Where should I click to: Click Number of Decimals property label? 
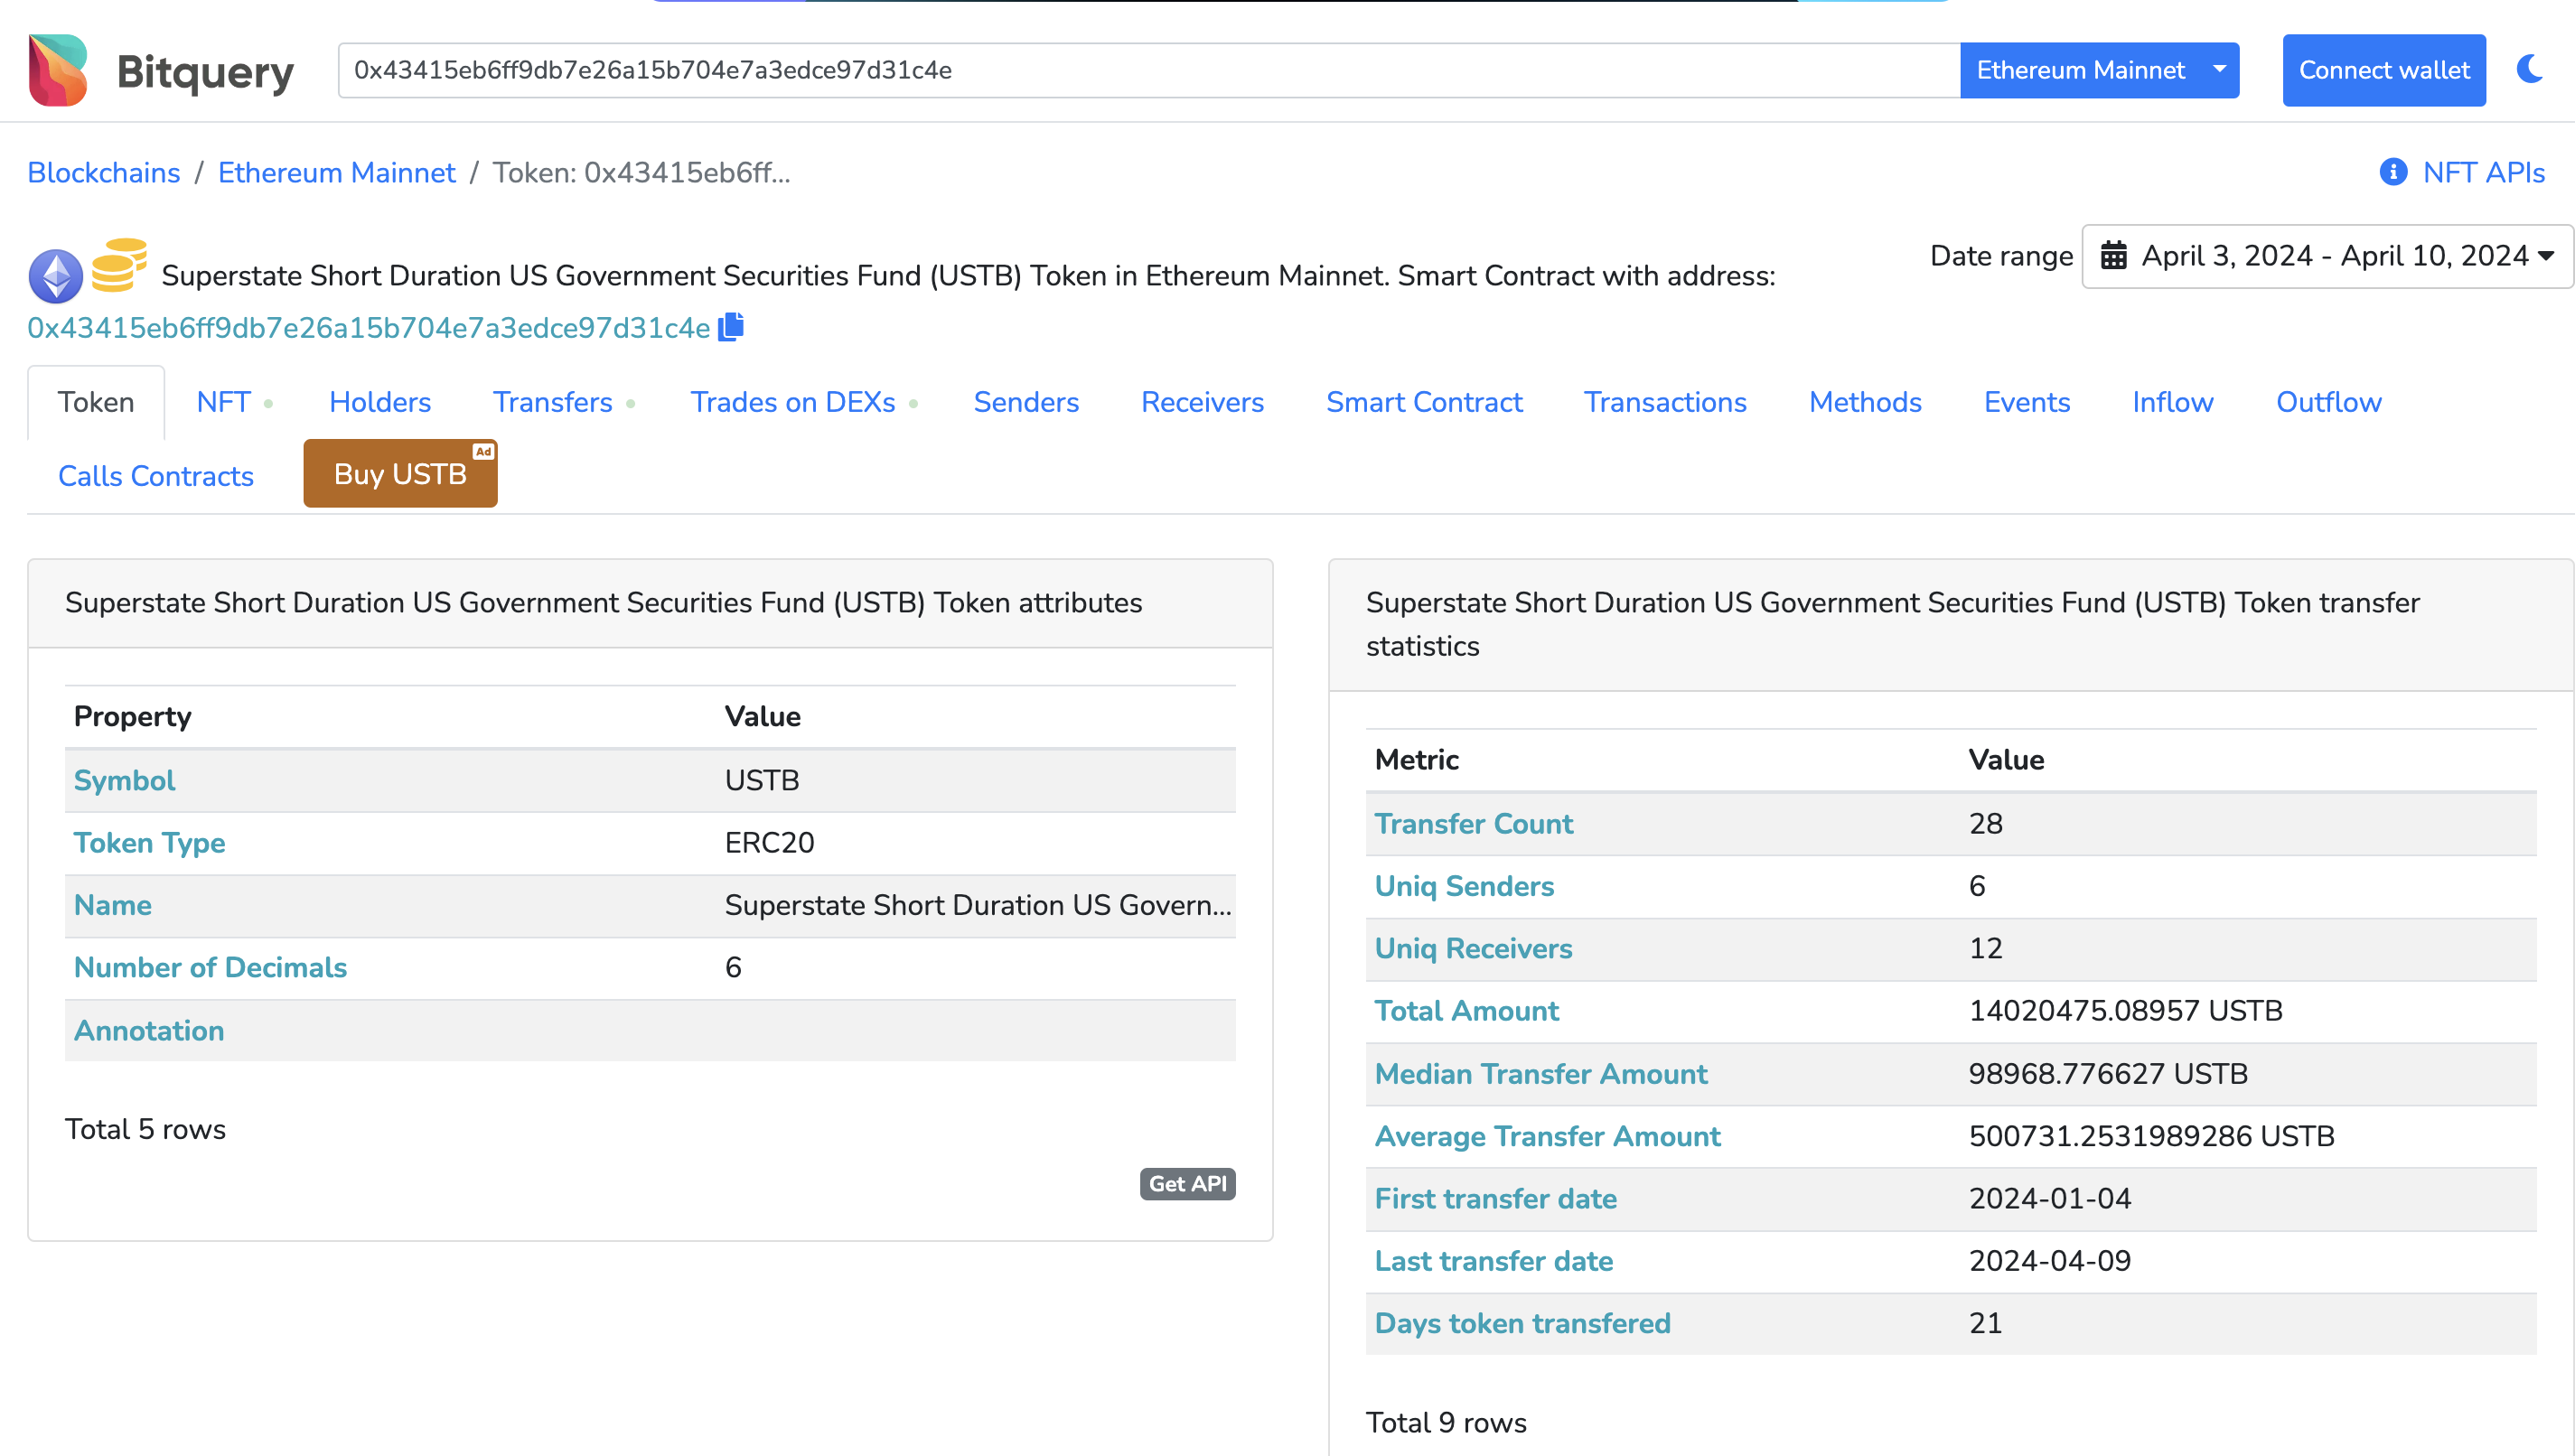210,967
